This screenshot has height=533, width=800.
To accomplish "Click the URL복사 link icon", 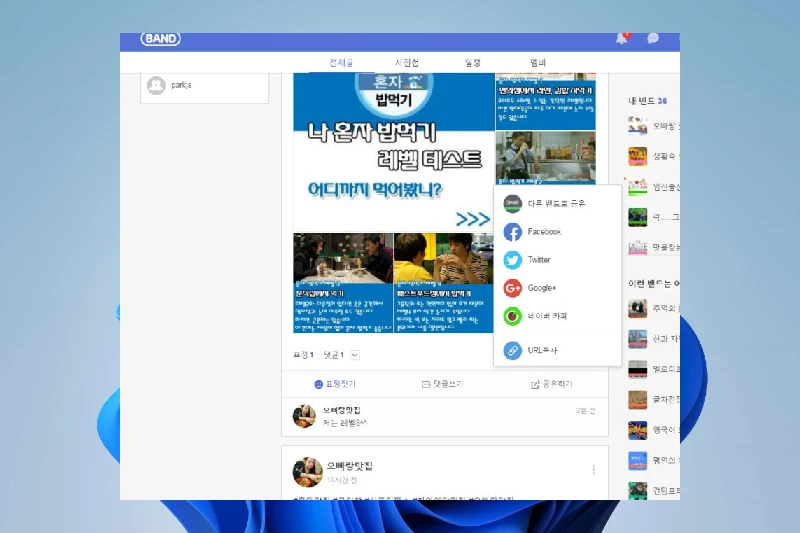I will (512, 350).
